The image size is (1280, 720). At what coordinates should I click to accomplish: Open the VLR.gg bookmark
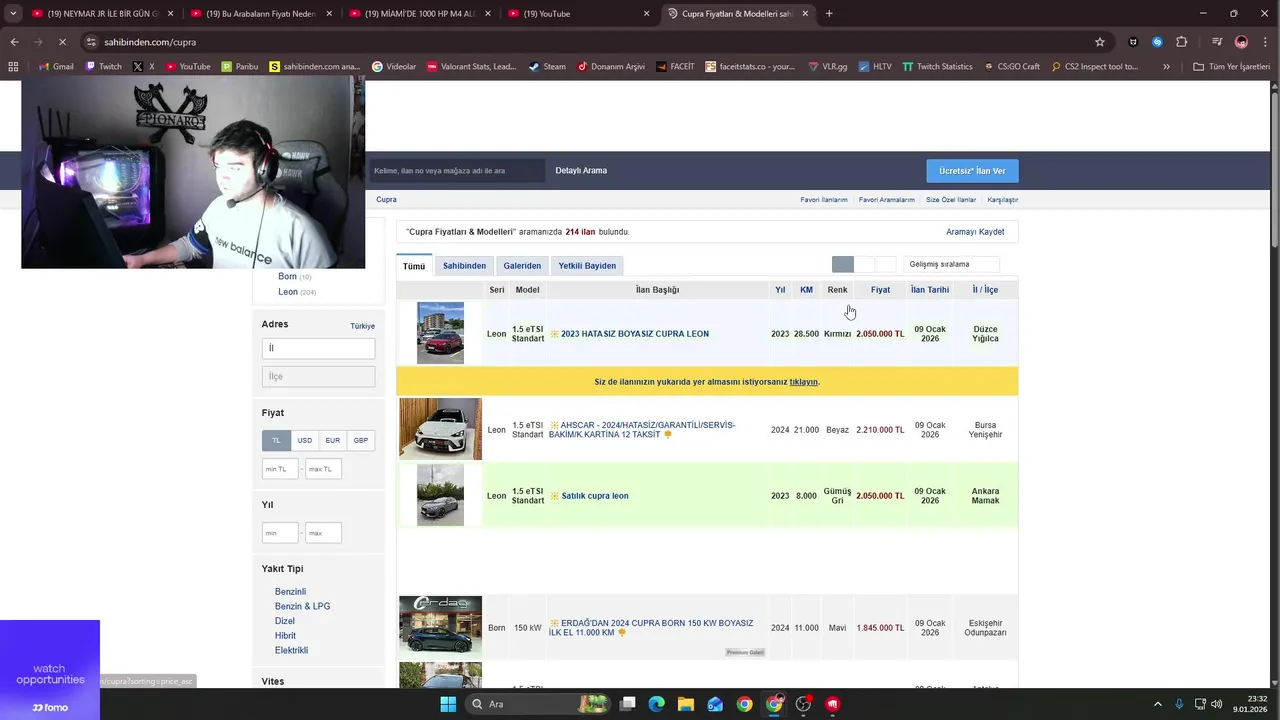(x=829, y=67)
